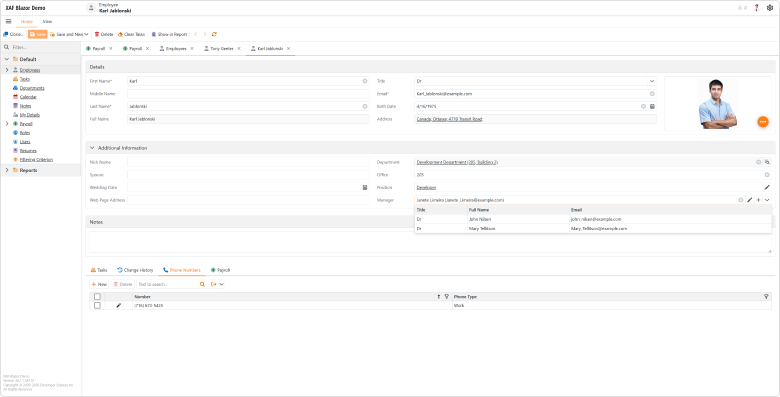Screen dimensions: 780x397
Task: Open Departments in the sidebar
Action: (x=32, y=88)
